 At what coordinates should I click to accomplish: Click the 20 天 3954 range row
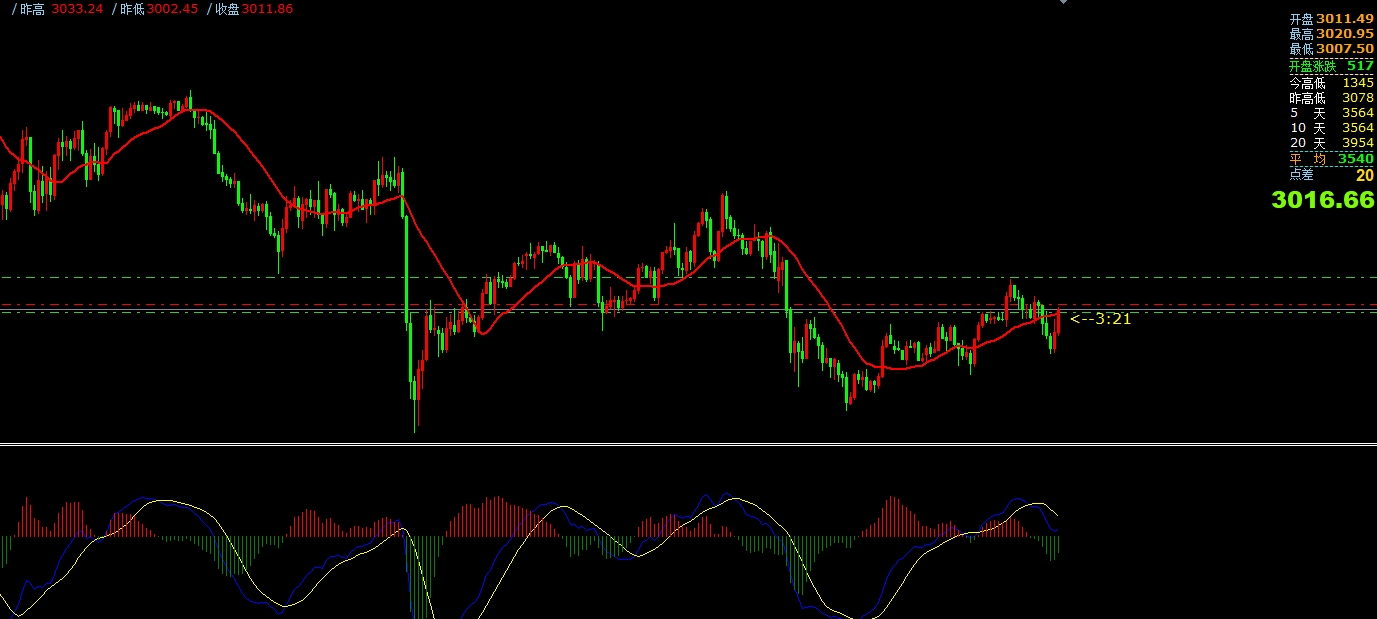coord(1330,143)
